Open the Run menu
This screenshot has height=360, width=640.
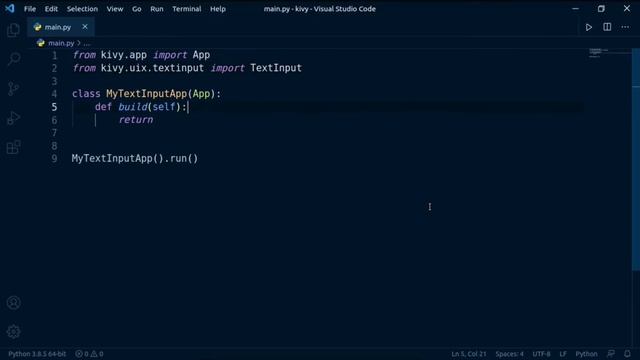pyautogui.click(x=156, y=9)
